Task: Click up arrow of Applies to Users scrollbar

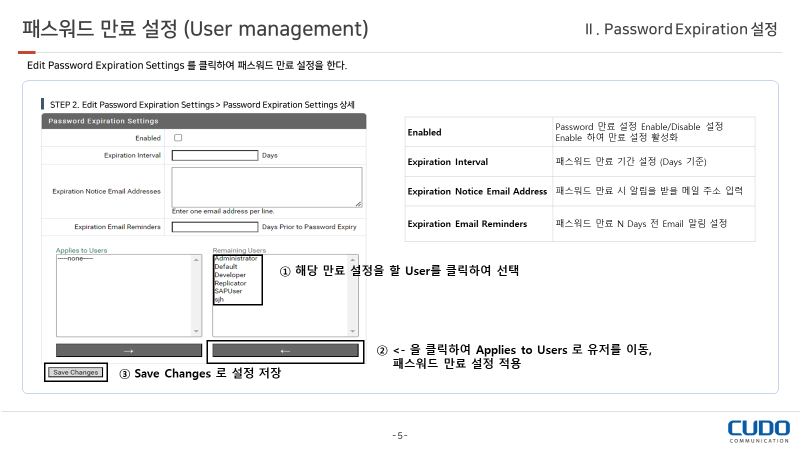Action: click(197, 260)
